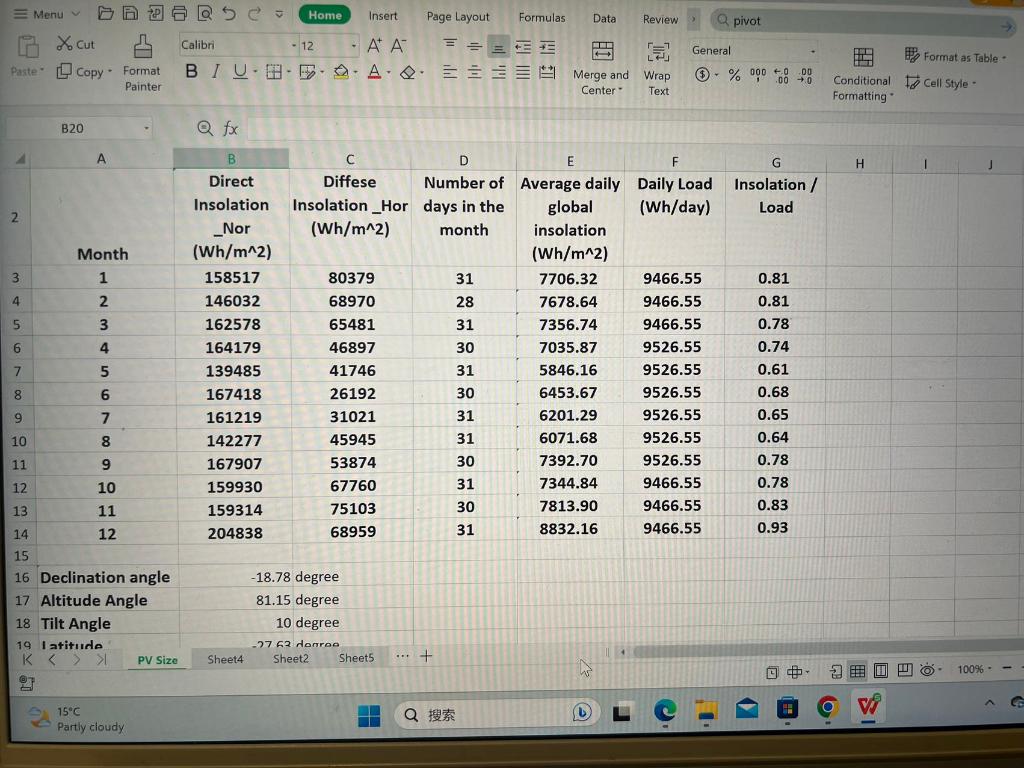The image size is (1024, 768).
Task: Toggle Bold formatting
Action: (x=191, y=71)
